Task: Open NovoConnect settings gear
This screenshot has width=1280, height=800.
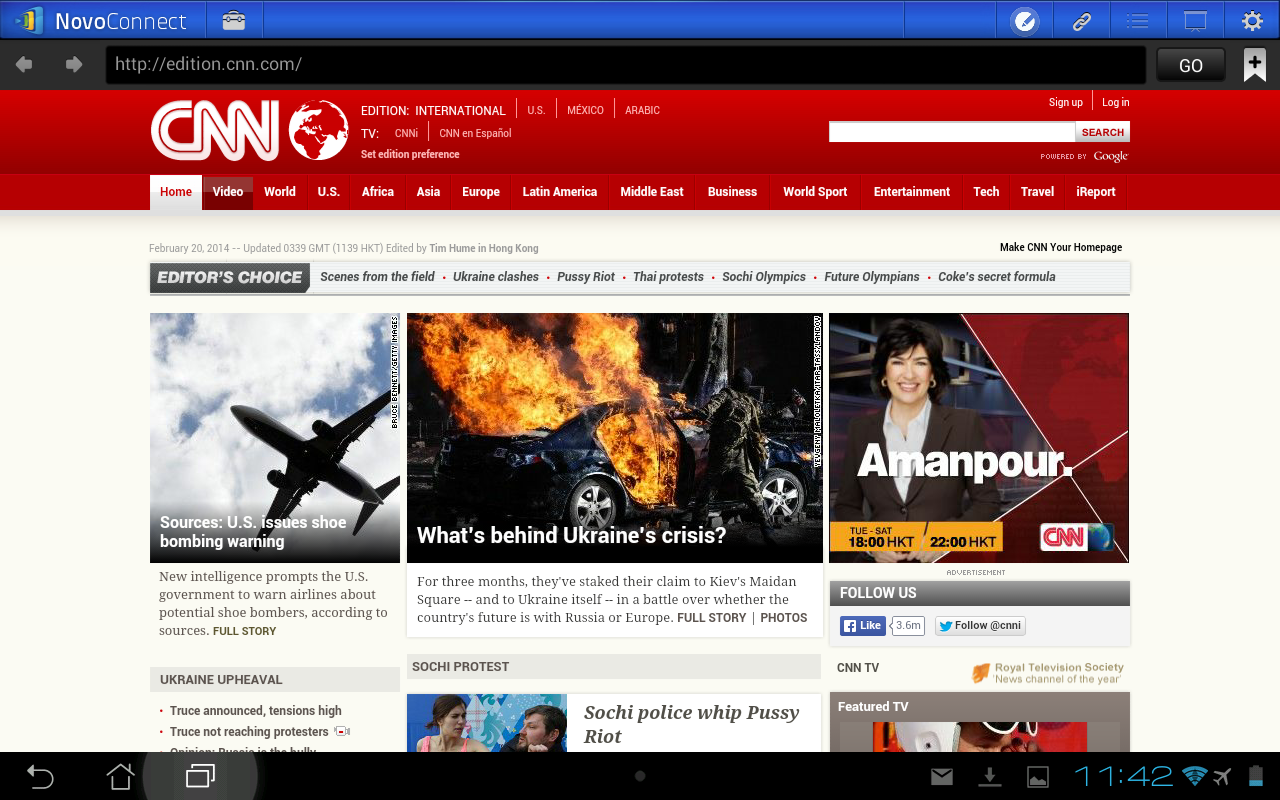Action: [1252, 21]
